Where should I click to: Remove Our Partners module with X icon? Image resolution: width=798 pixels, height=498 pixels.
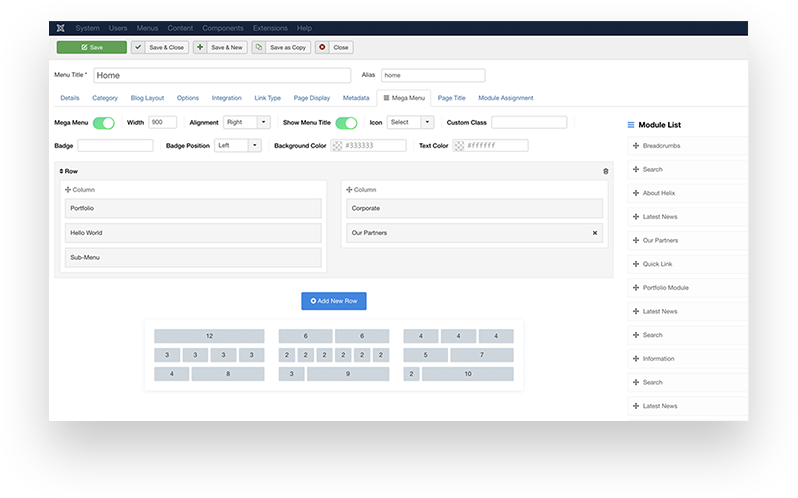(x=595, y=233)
